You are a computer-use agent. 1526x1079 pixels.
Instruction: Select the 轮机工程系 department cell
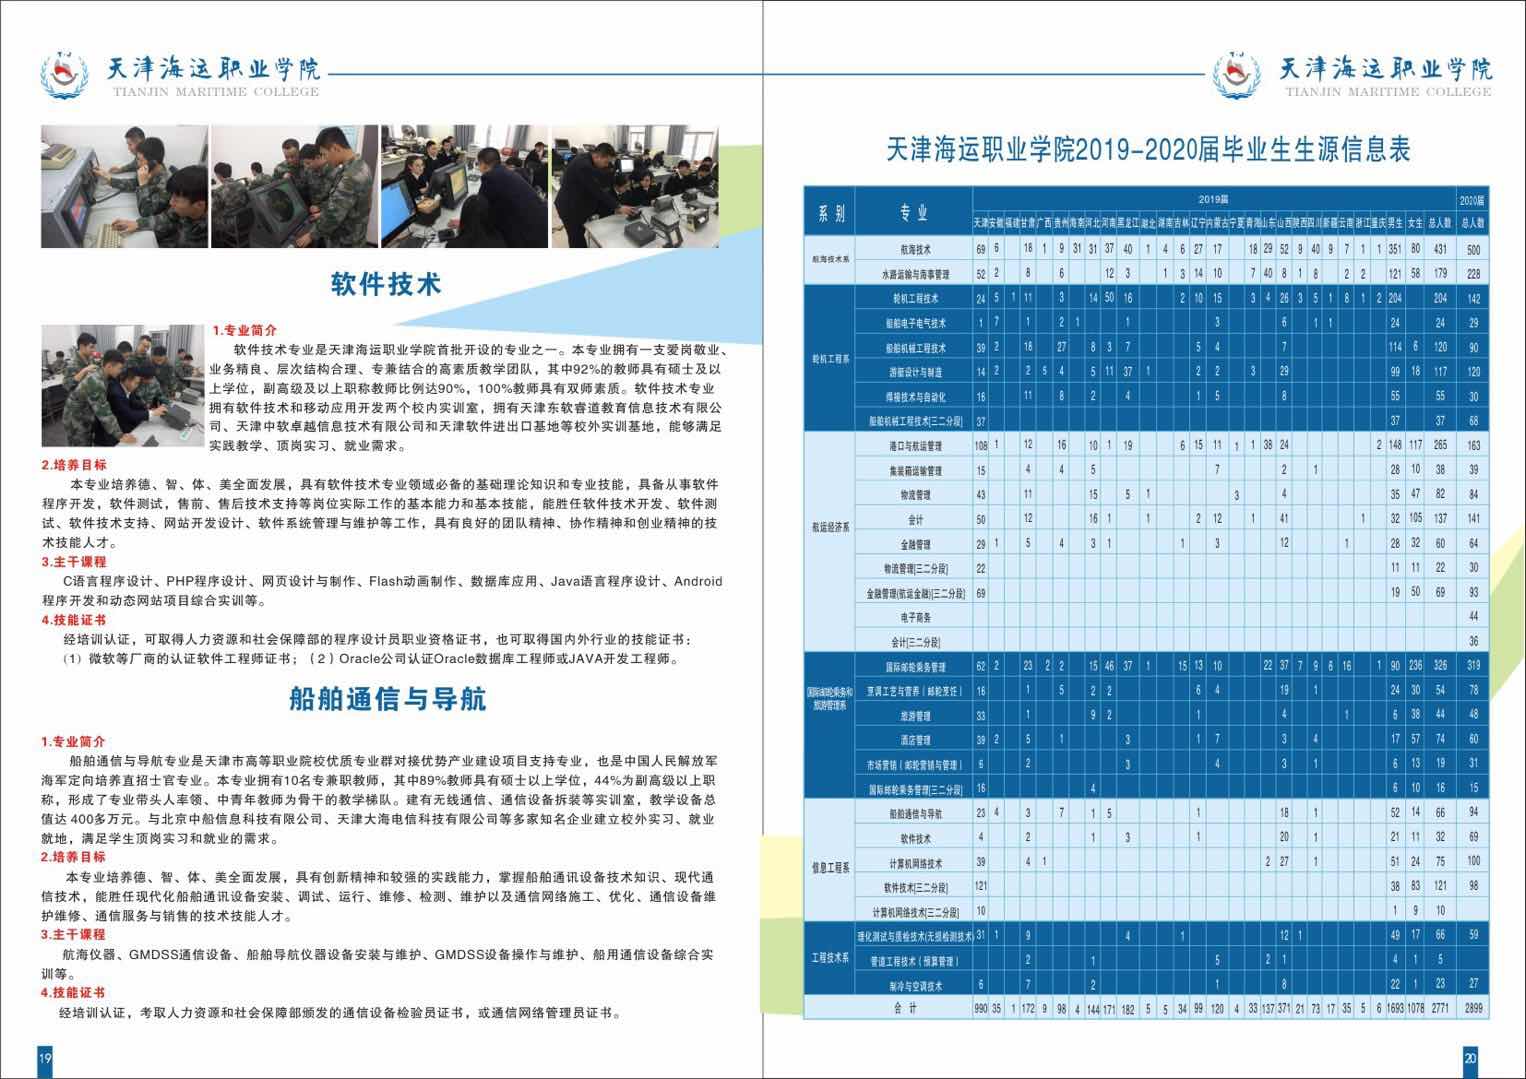831,359
